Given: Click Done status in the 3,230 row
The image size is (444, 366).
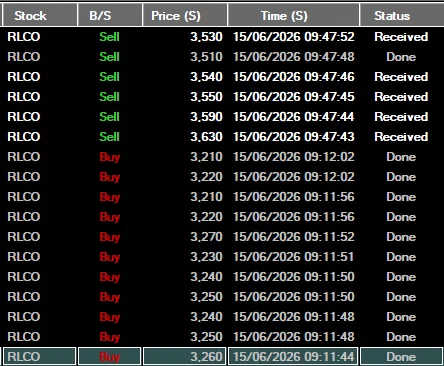Looking at the screenshot, I should point(401,257).
